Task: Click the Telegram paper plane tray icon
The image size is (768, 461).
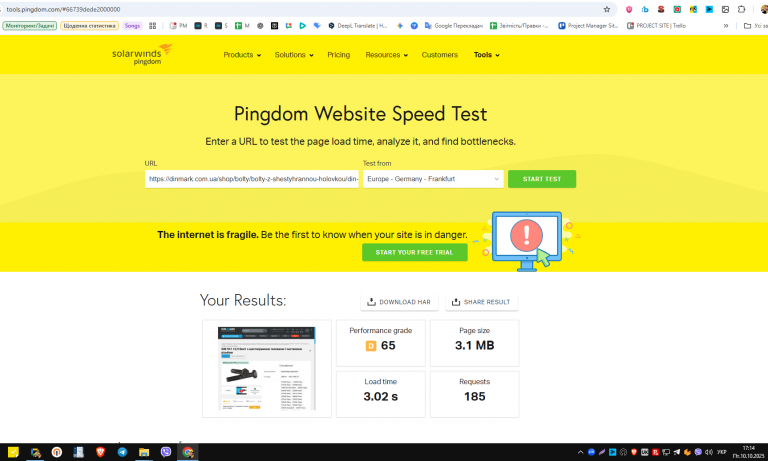Action: point(677,452)
